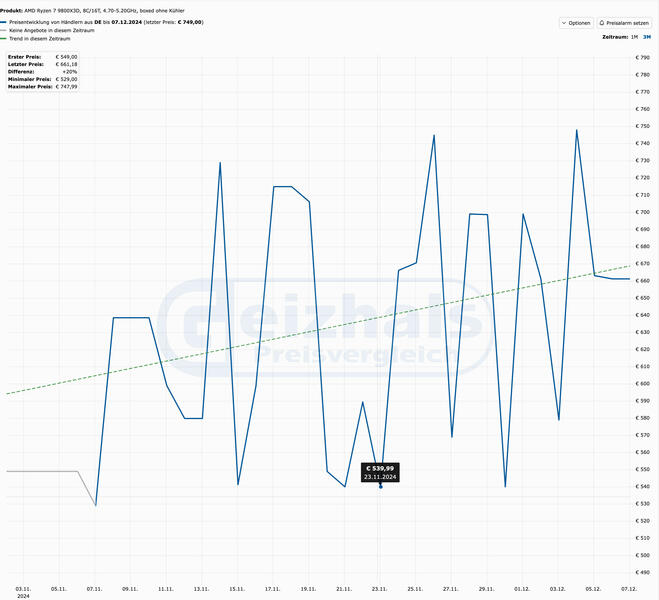Viewport: 659px width, 600px height.
Task: Click the blue legend color marker
Action: [3, 22]
